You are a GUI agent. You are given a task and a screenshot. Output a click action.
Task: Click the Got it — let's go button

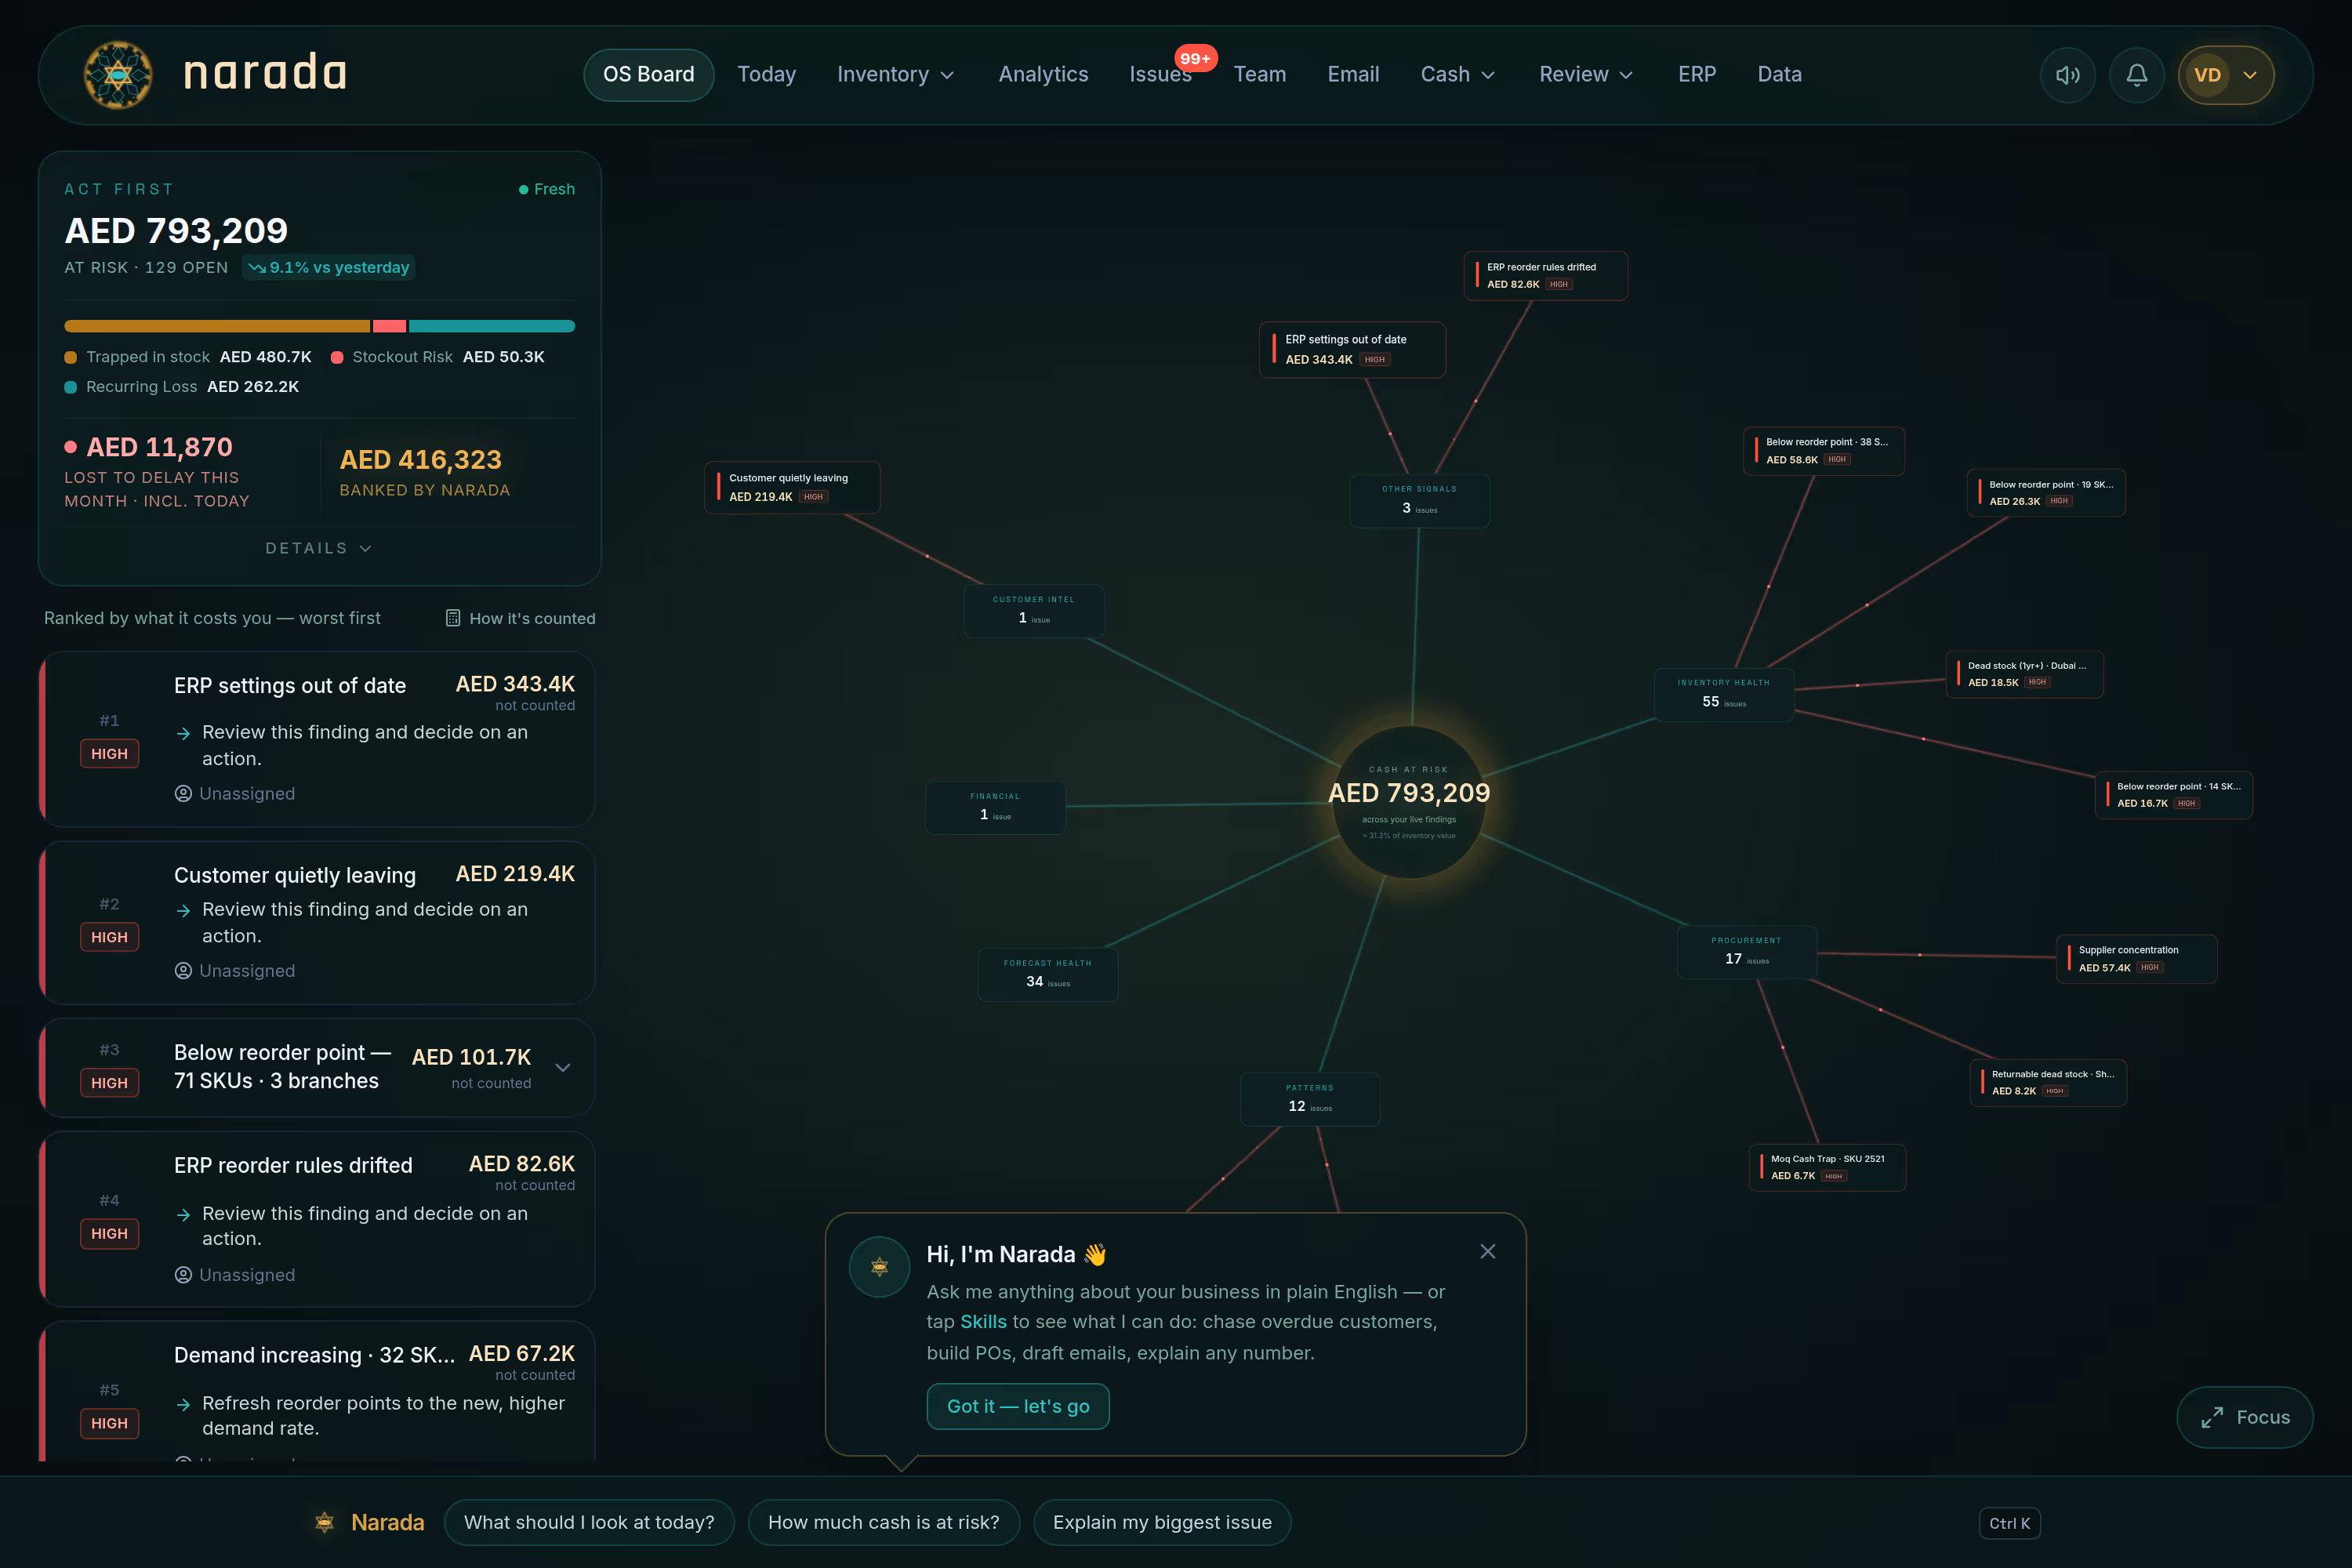(1018, 1406)
